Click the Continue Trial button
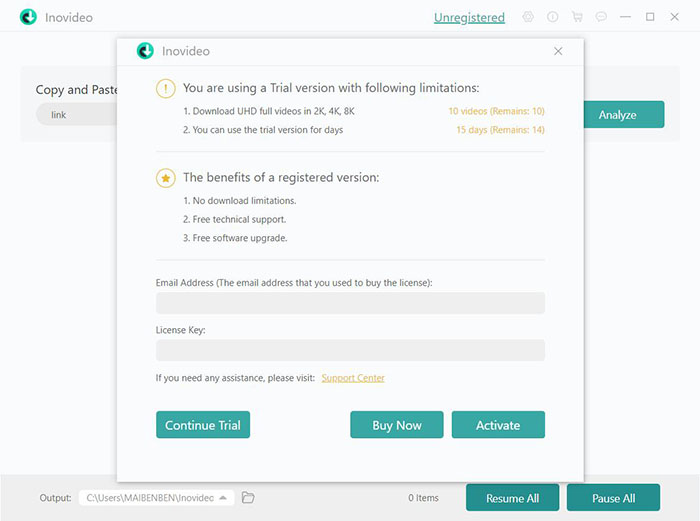Image resolution: width=700 pixels, height=521 pixels. pyautogui.click(x=203, y=425)
